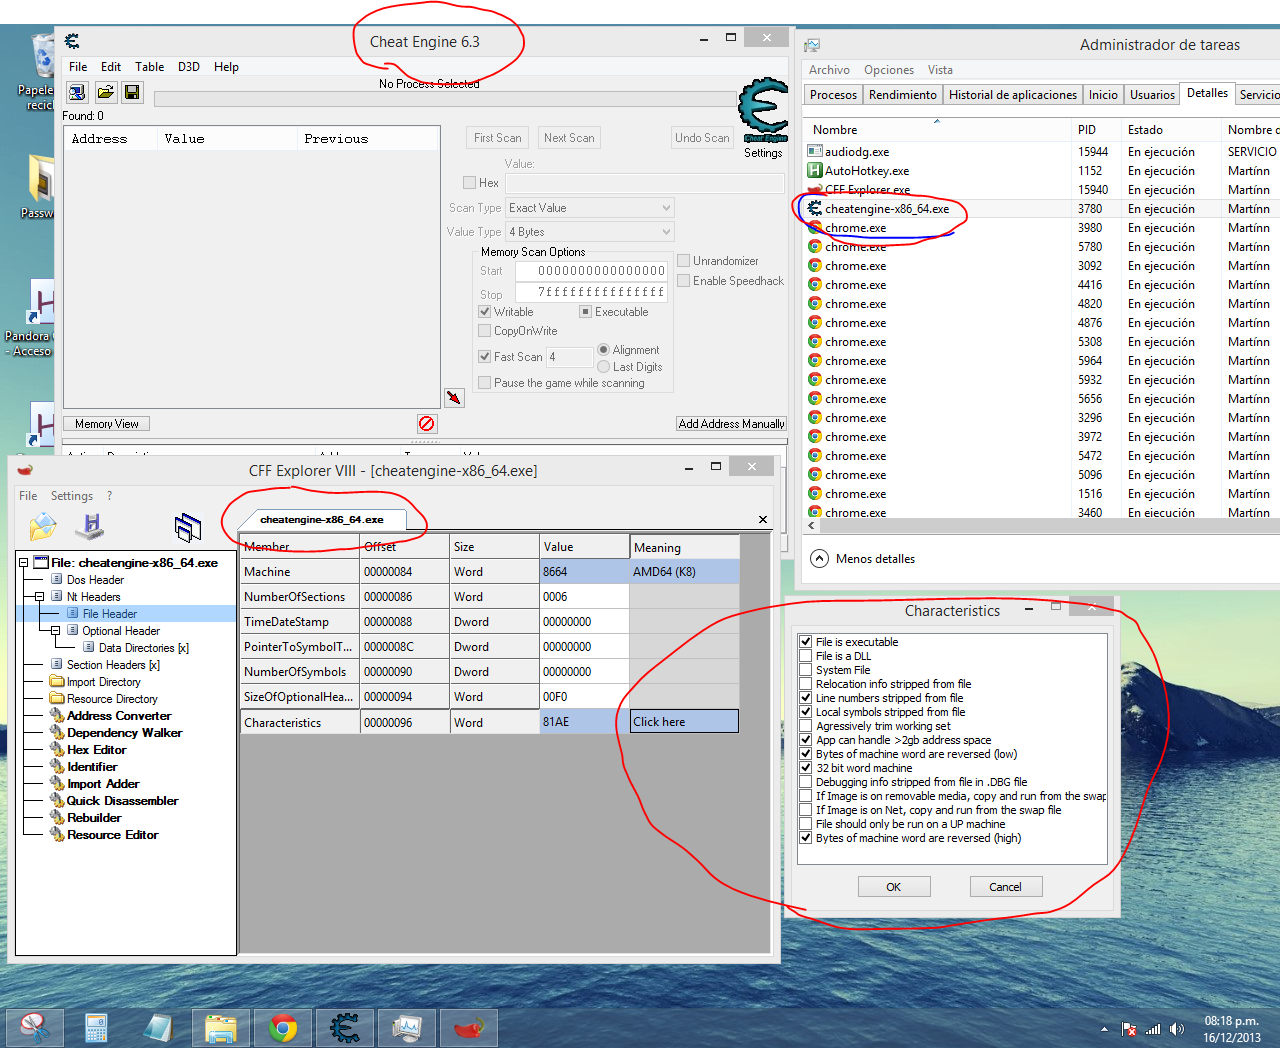
Task: Click Task Manager taskbar icon
Action: click(x=407, y=1028)
